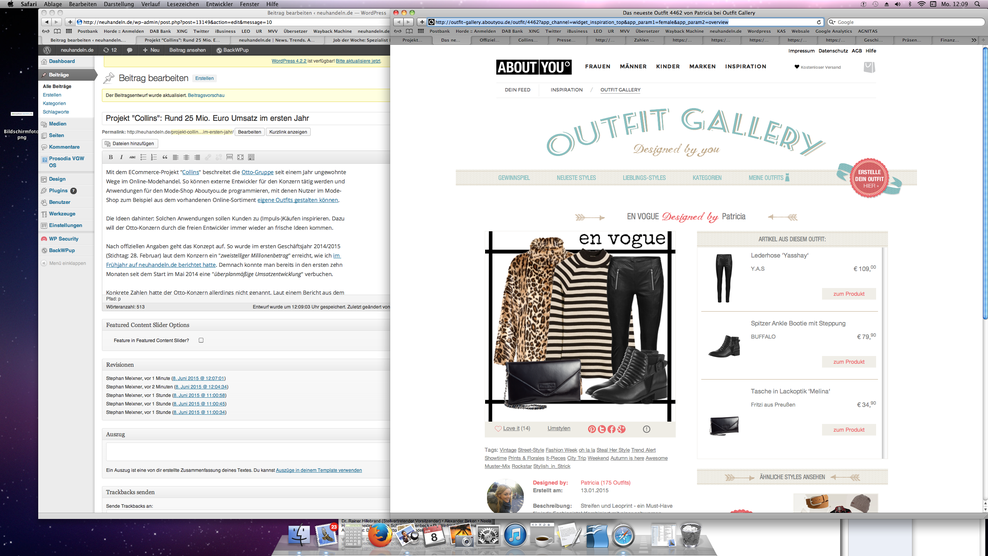988x556 pixels.
Task: Click the Spitzer Ankle Bootie product thumbnail
Action: pos(724,345)
